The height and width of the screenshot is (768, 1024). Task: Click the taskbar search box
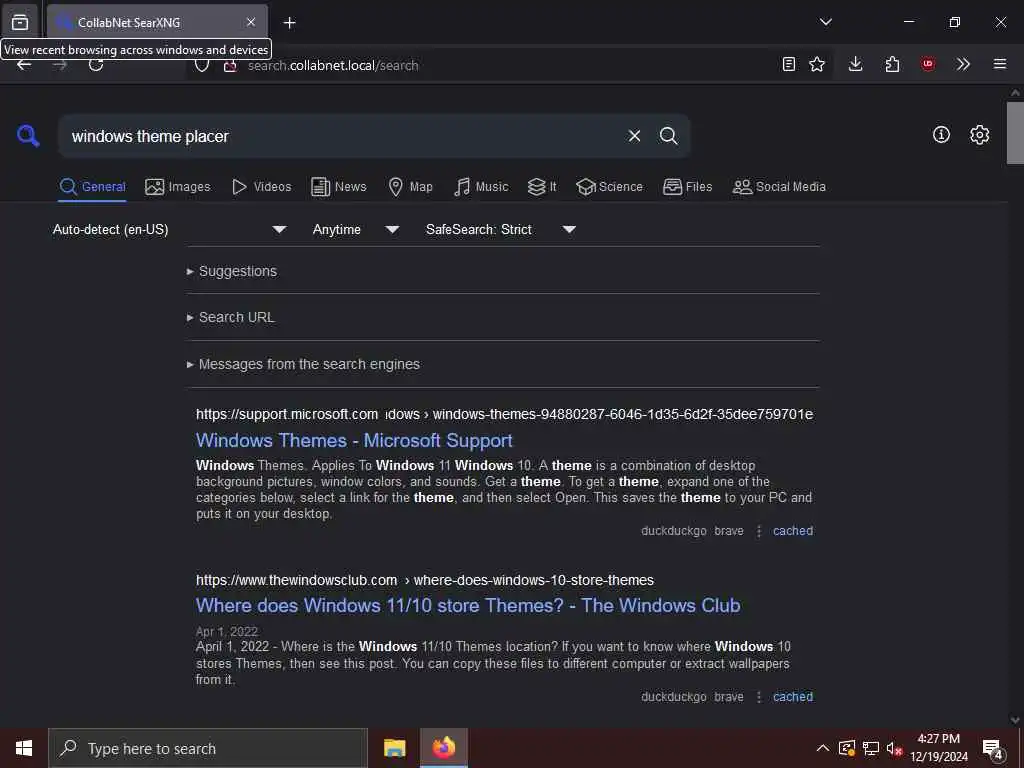pos(208,748)
